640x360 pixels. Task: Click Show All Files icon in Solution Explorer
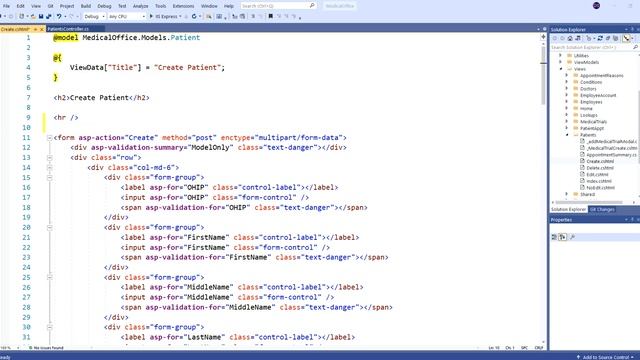pos(616,38)
